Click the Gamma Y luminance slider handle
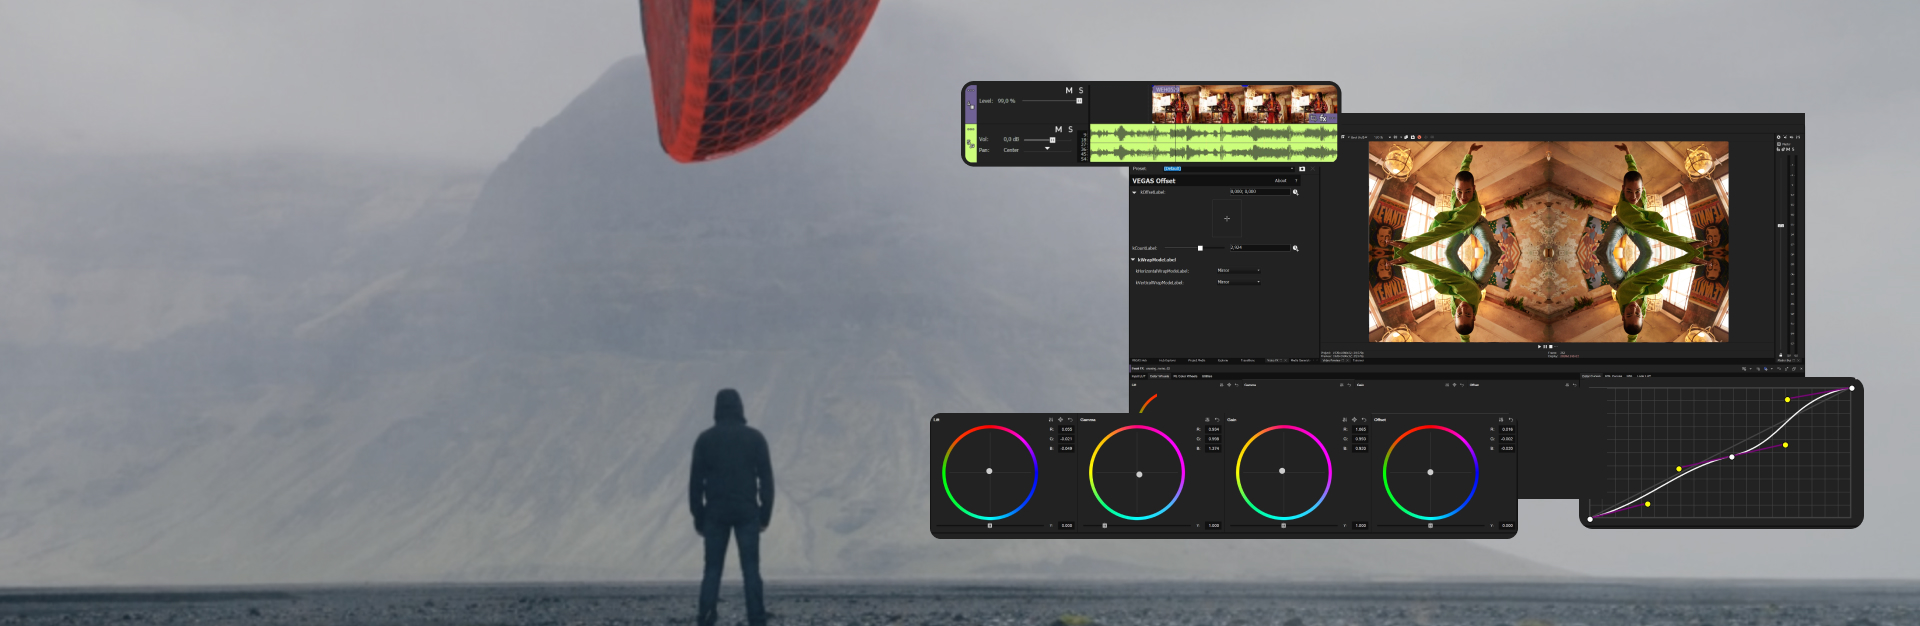The width and height of the screenshot is (1920, 626). [x=1104, y=525]
